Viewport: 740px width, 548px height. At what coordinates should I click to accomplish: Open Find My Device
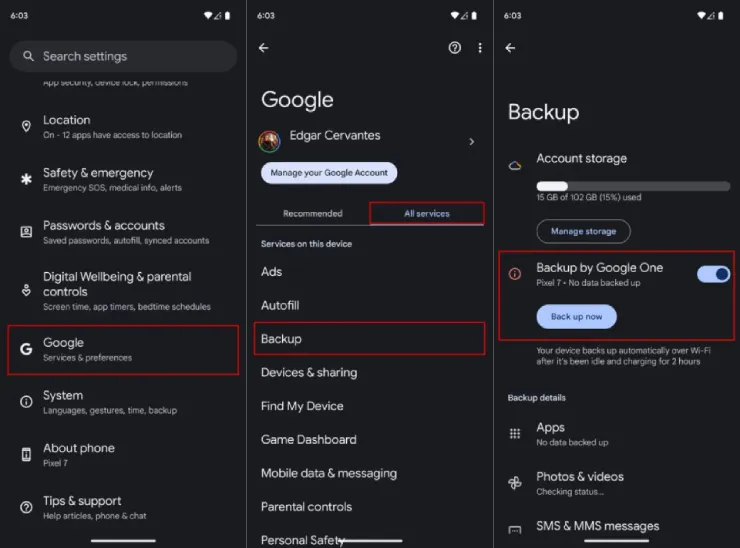coord(369,406)
